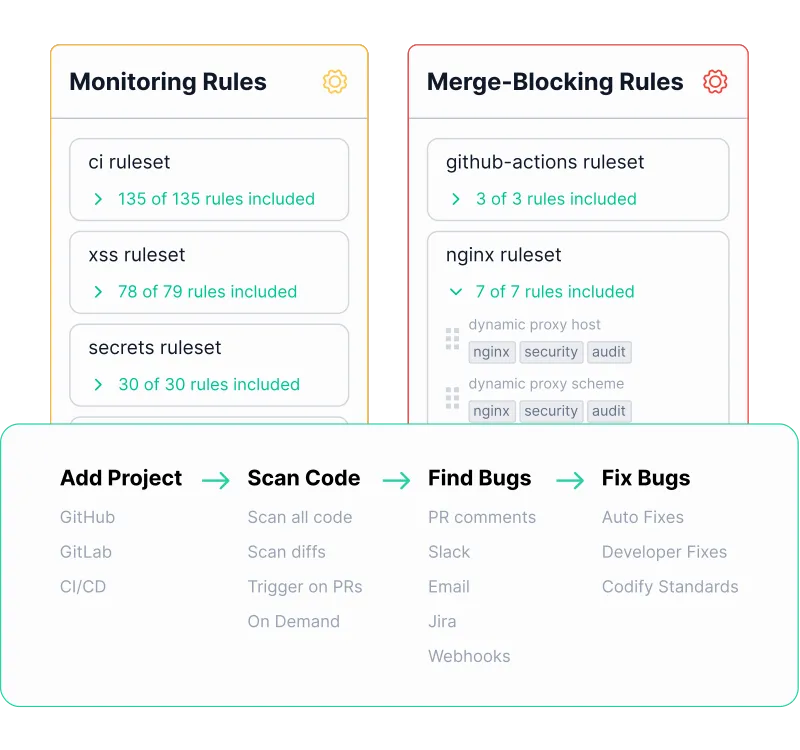Open Auto Fixes under Fix Bugs
800x750 pixels.
pyautogui.click(x=643, y=517)
